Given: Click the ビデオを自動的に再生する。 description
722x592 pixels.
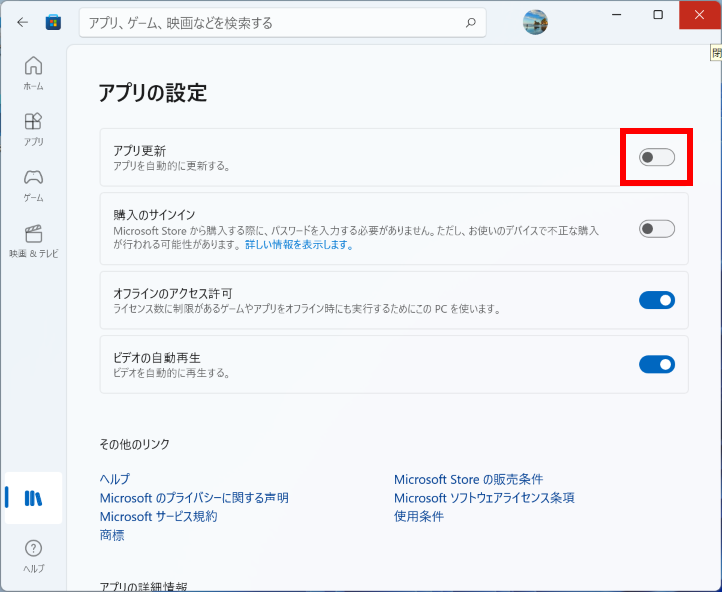Looking at the screenshot, I should [x=172, y=373].
